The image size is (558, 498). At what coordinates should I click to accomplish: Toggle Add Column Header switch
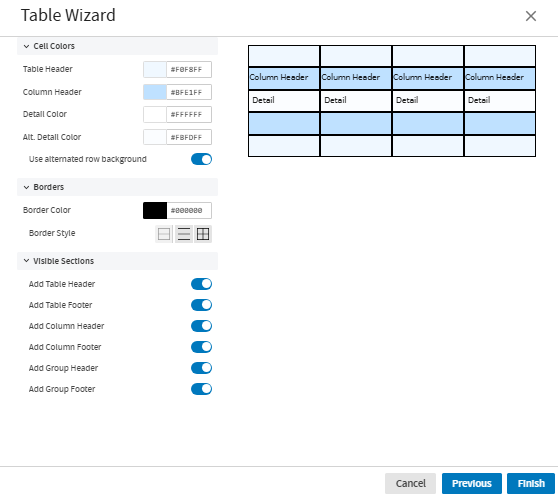tap(201, 326)
